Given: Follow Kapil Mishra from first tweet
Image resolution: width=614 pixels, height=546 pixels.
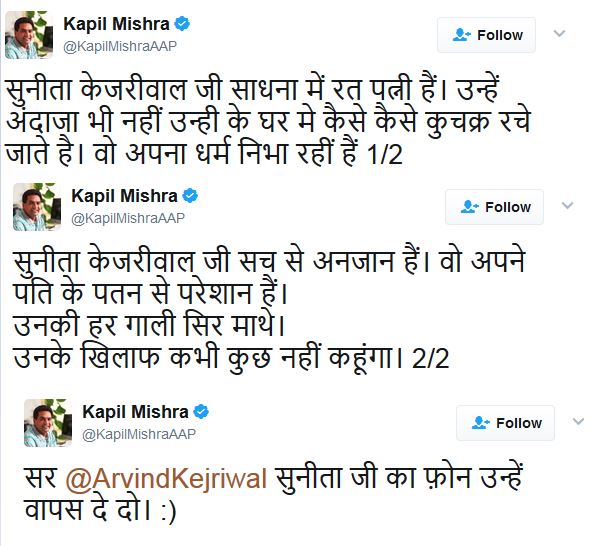Looking at the screenshot, I should click(x=486, y=35).
